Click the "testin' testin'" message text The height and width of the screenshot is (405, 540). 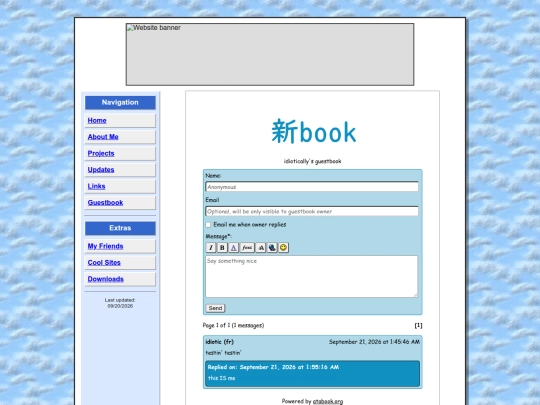pos(224,353)
